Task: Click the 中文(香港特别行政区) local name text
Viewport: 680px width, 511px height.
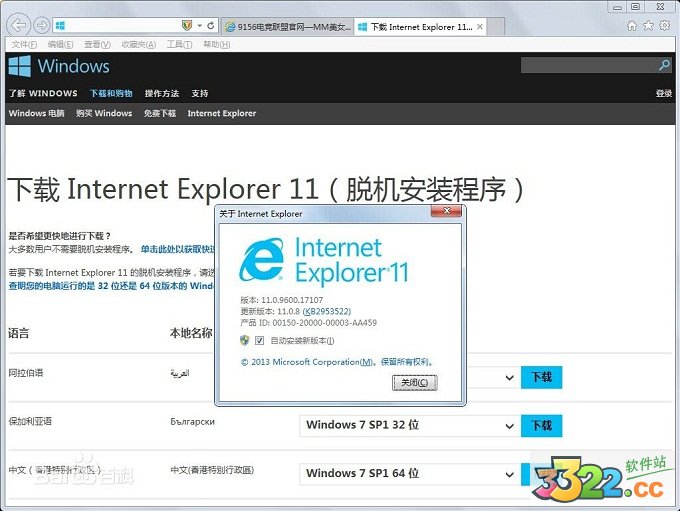Action: pos(212,470)
